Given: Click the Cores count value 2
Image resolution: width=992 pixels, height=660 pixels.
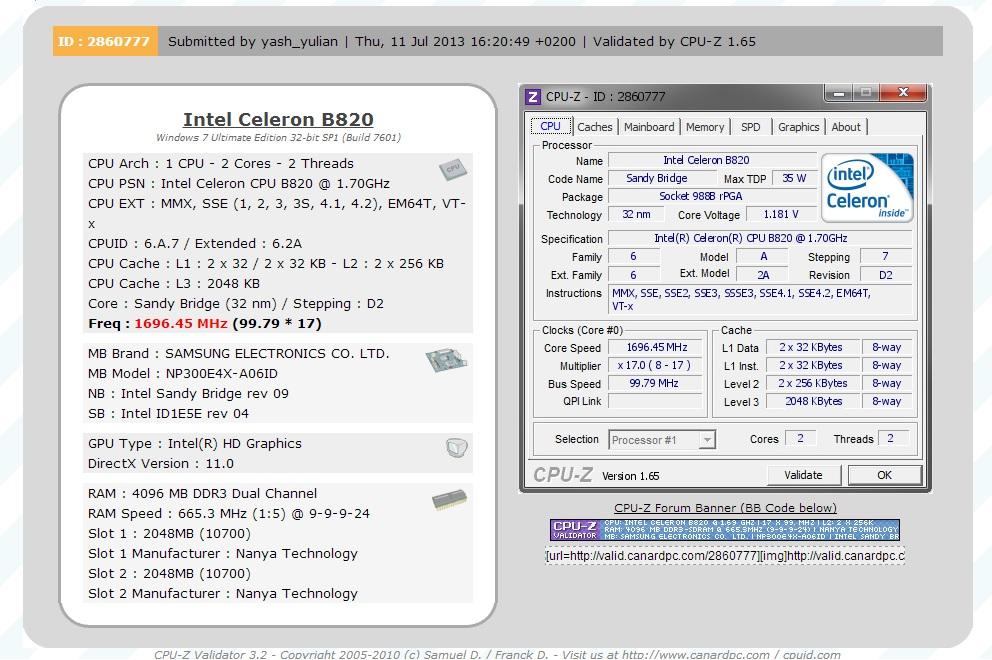Looking at the screenshot, I should point(800,438).
